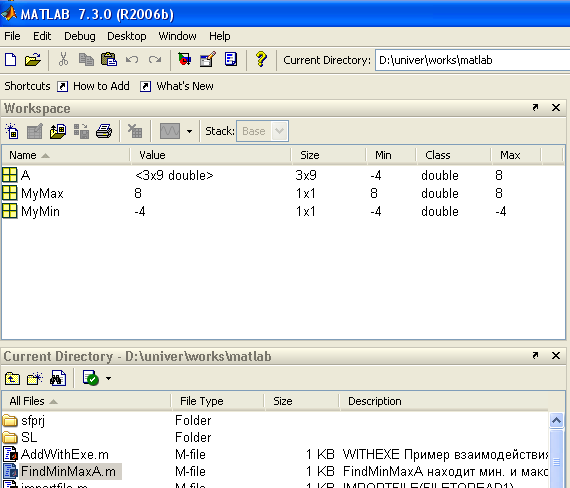Launch Simulink from toolbar icon
Viewport: 570px width, 488px height.
185,59
